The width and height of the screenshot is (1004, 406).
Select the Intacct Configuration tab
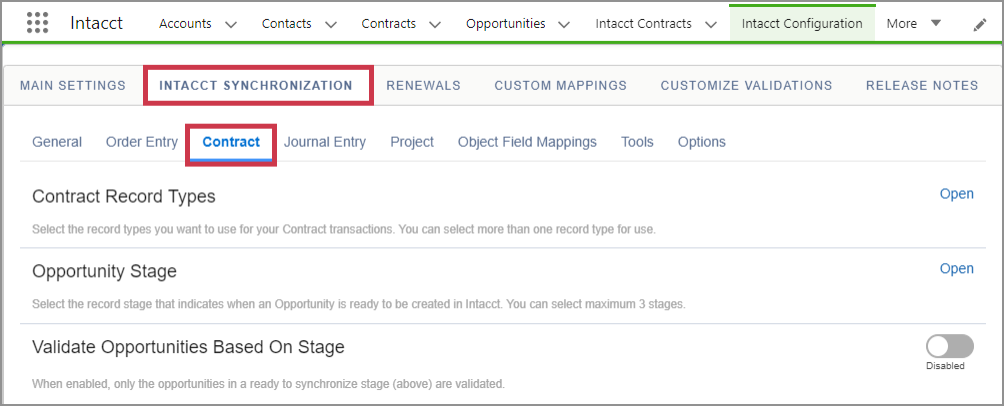pyautogui.click(x=801, y=23)
